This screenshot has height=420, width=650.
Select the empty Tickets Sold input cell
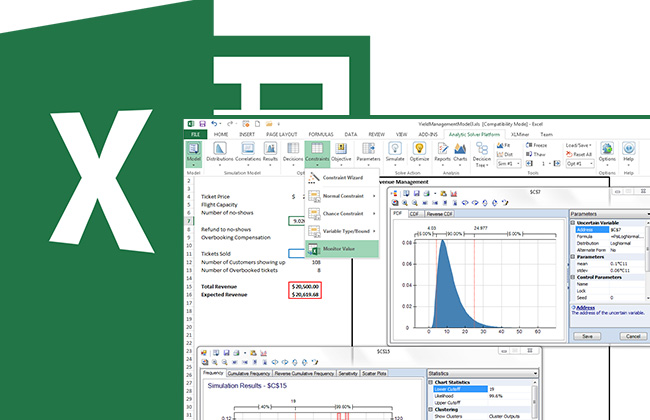297,253
